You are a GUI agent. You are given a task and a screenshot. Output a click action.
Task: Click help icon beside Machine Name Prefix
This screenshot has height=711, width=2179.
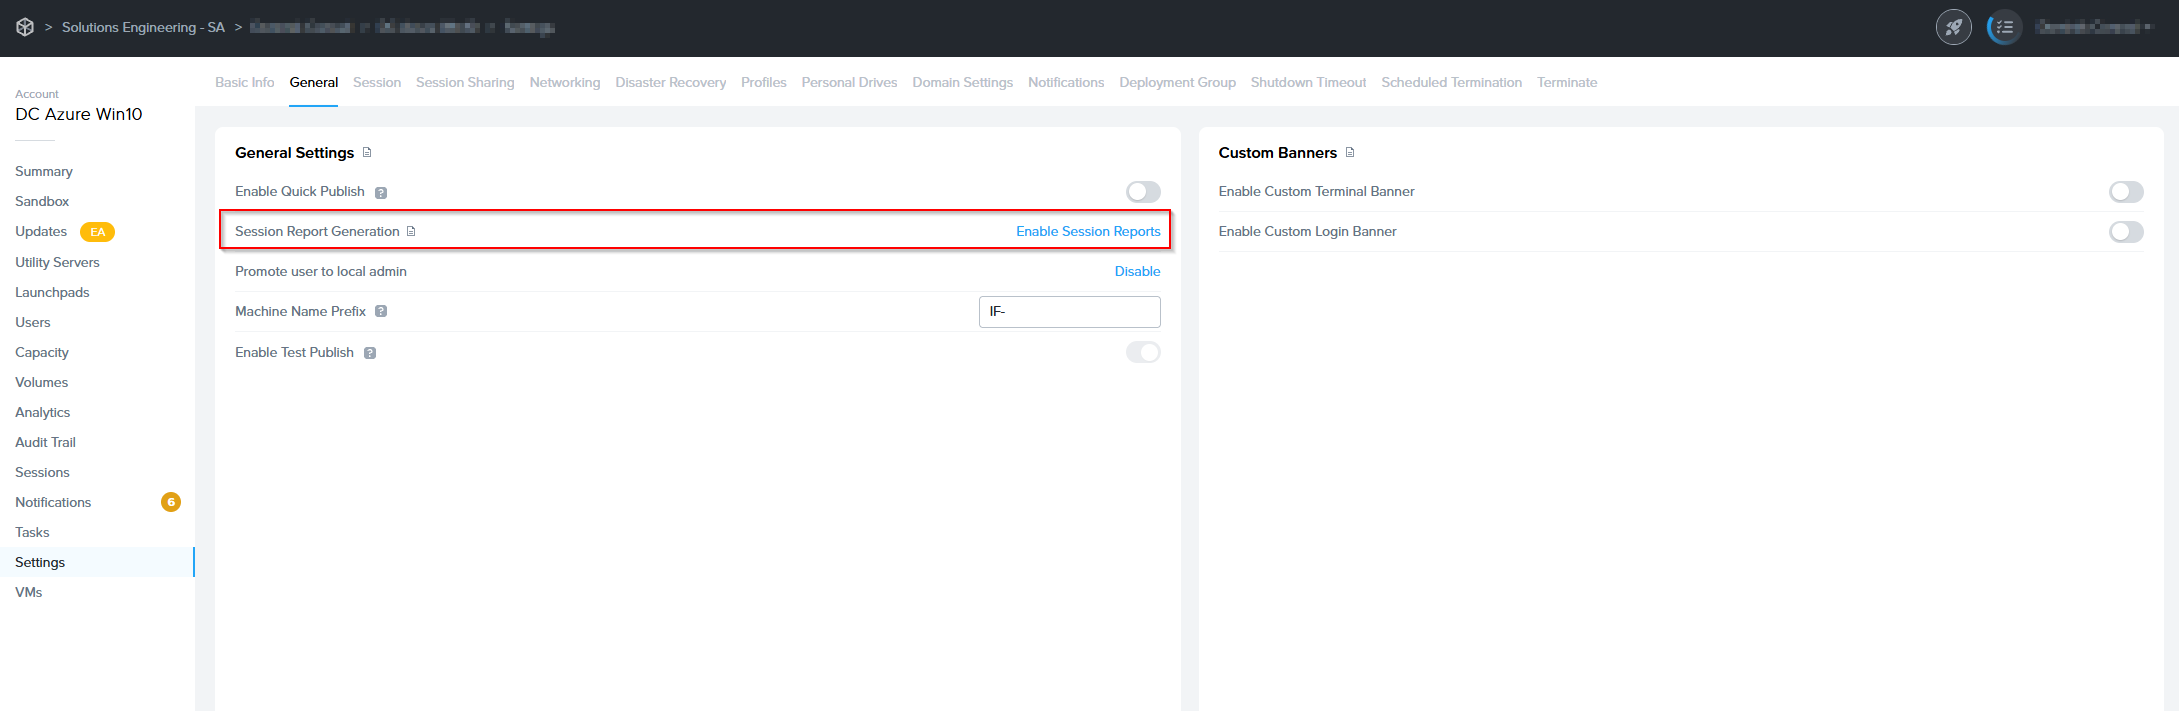tap(381, 312)
